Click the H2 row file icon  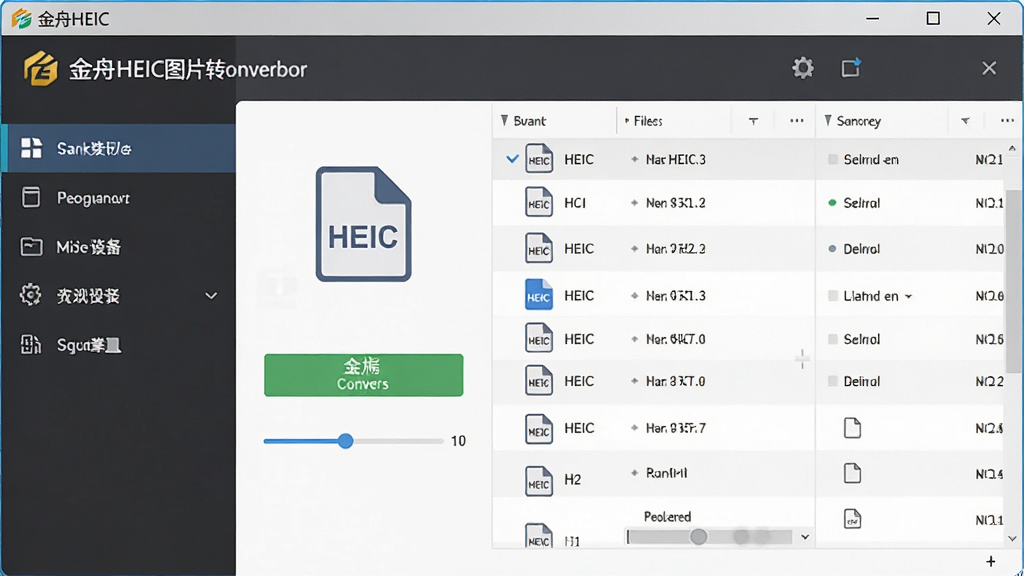539,481
